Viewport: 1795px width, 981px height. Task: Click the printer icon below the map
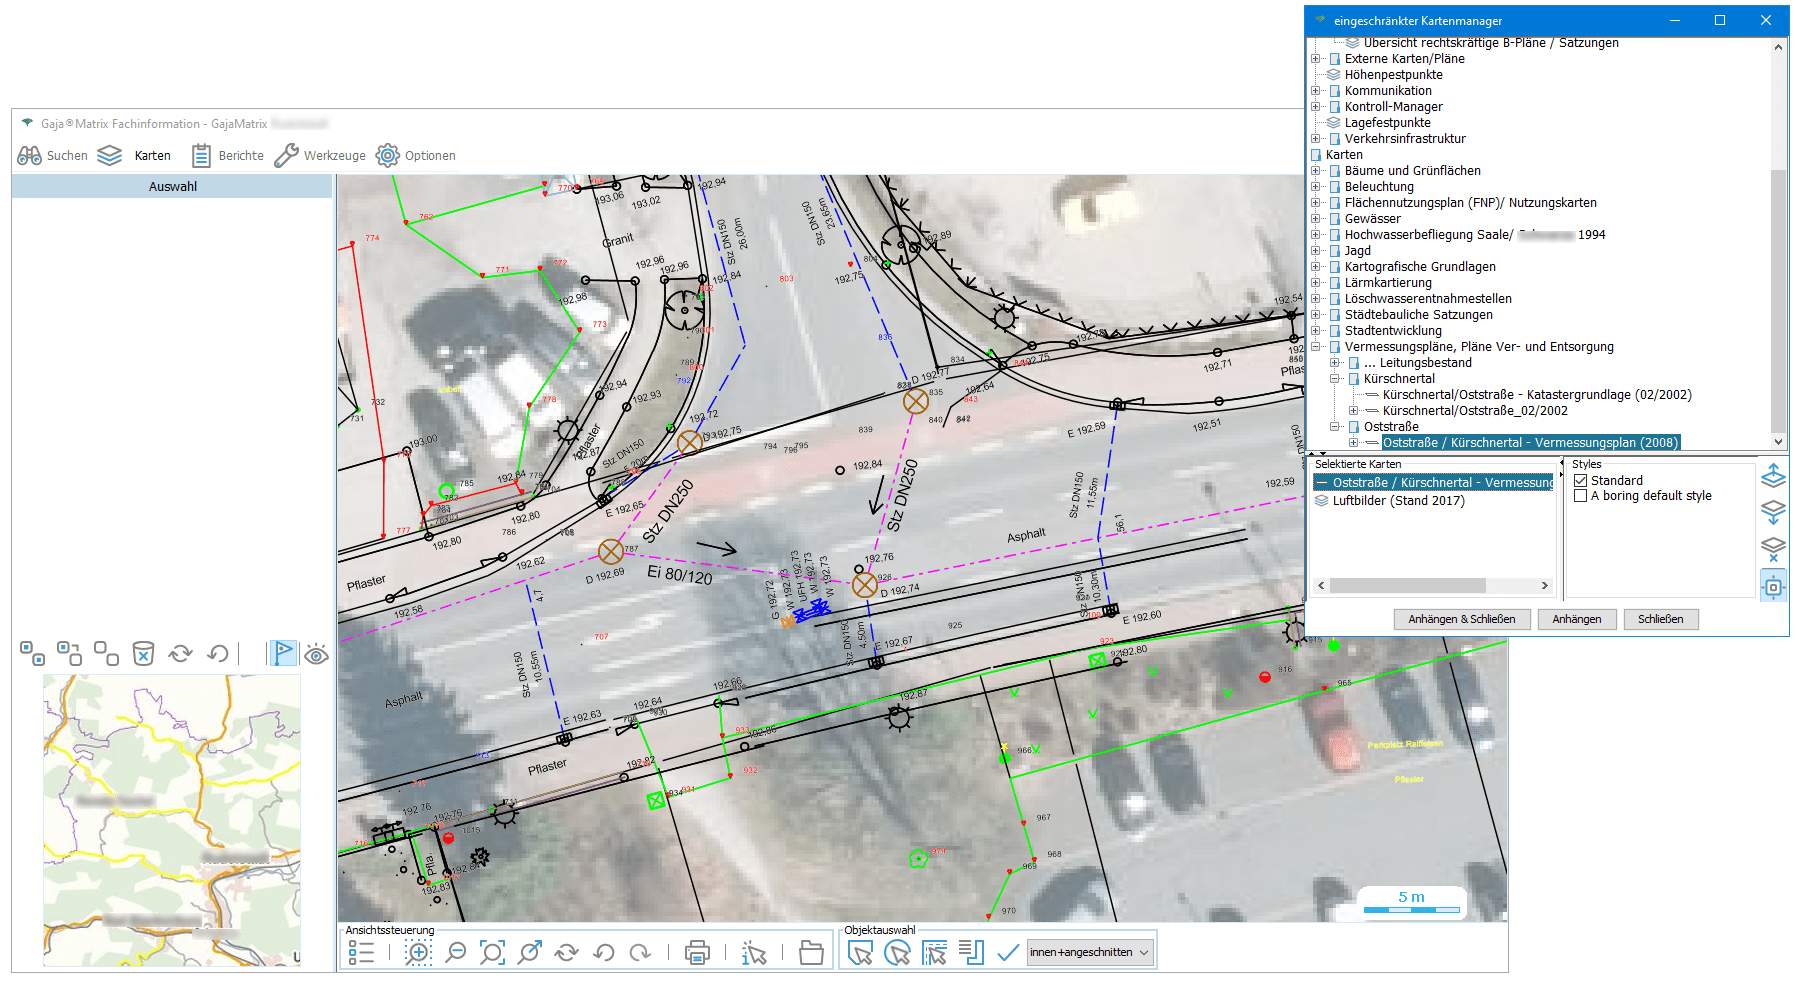[x=697, y=953]
